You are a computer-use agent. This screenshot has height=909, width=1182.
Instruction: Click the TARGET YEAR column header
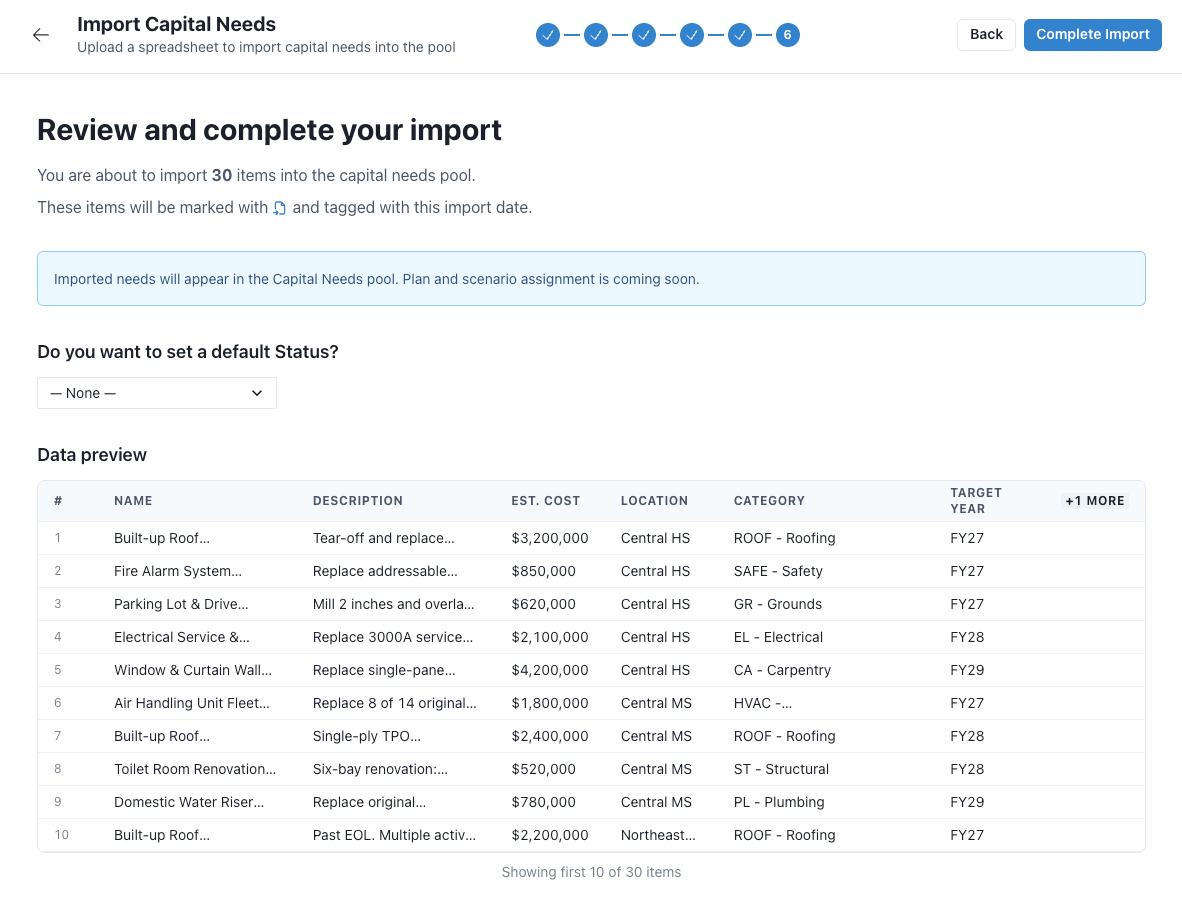(x=976, y=500)
